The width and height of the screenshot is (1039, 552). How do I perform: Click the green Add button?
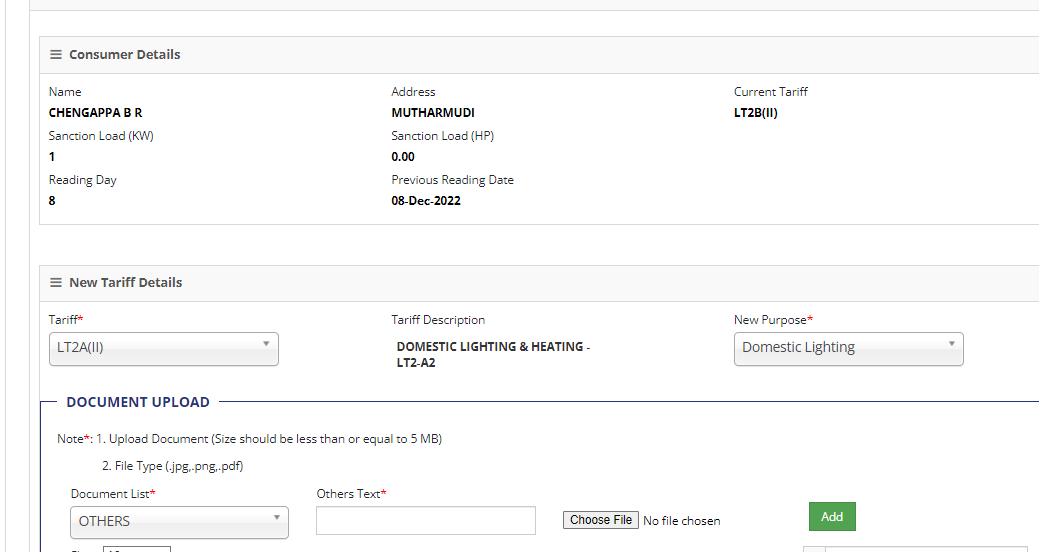pyautogui.click(x=832, y=517)
